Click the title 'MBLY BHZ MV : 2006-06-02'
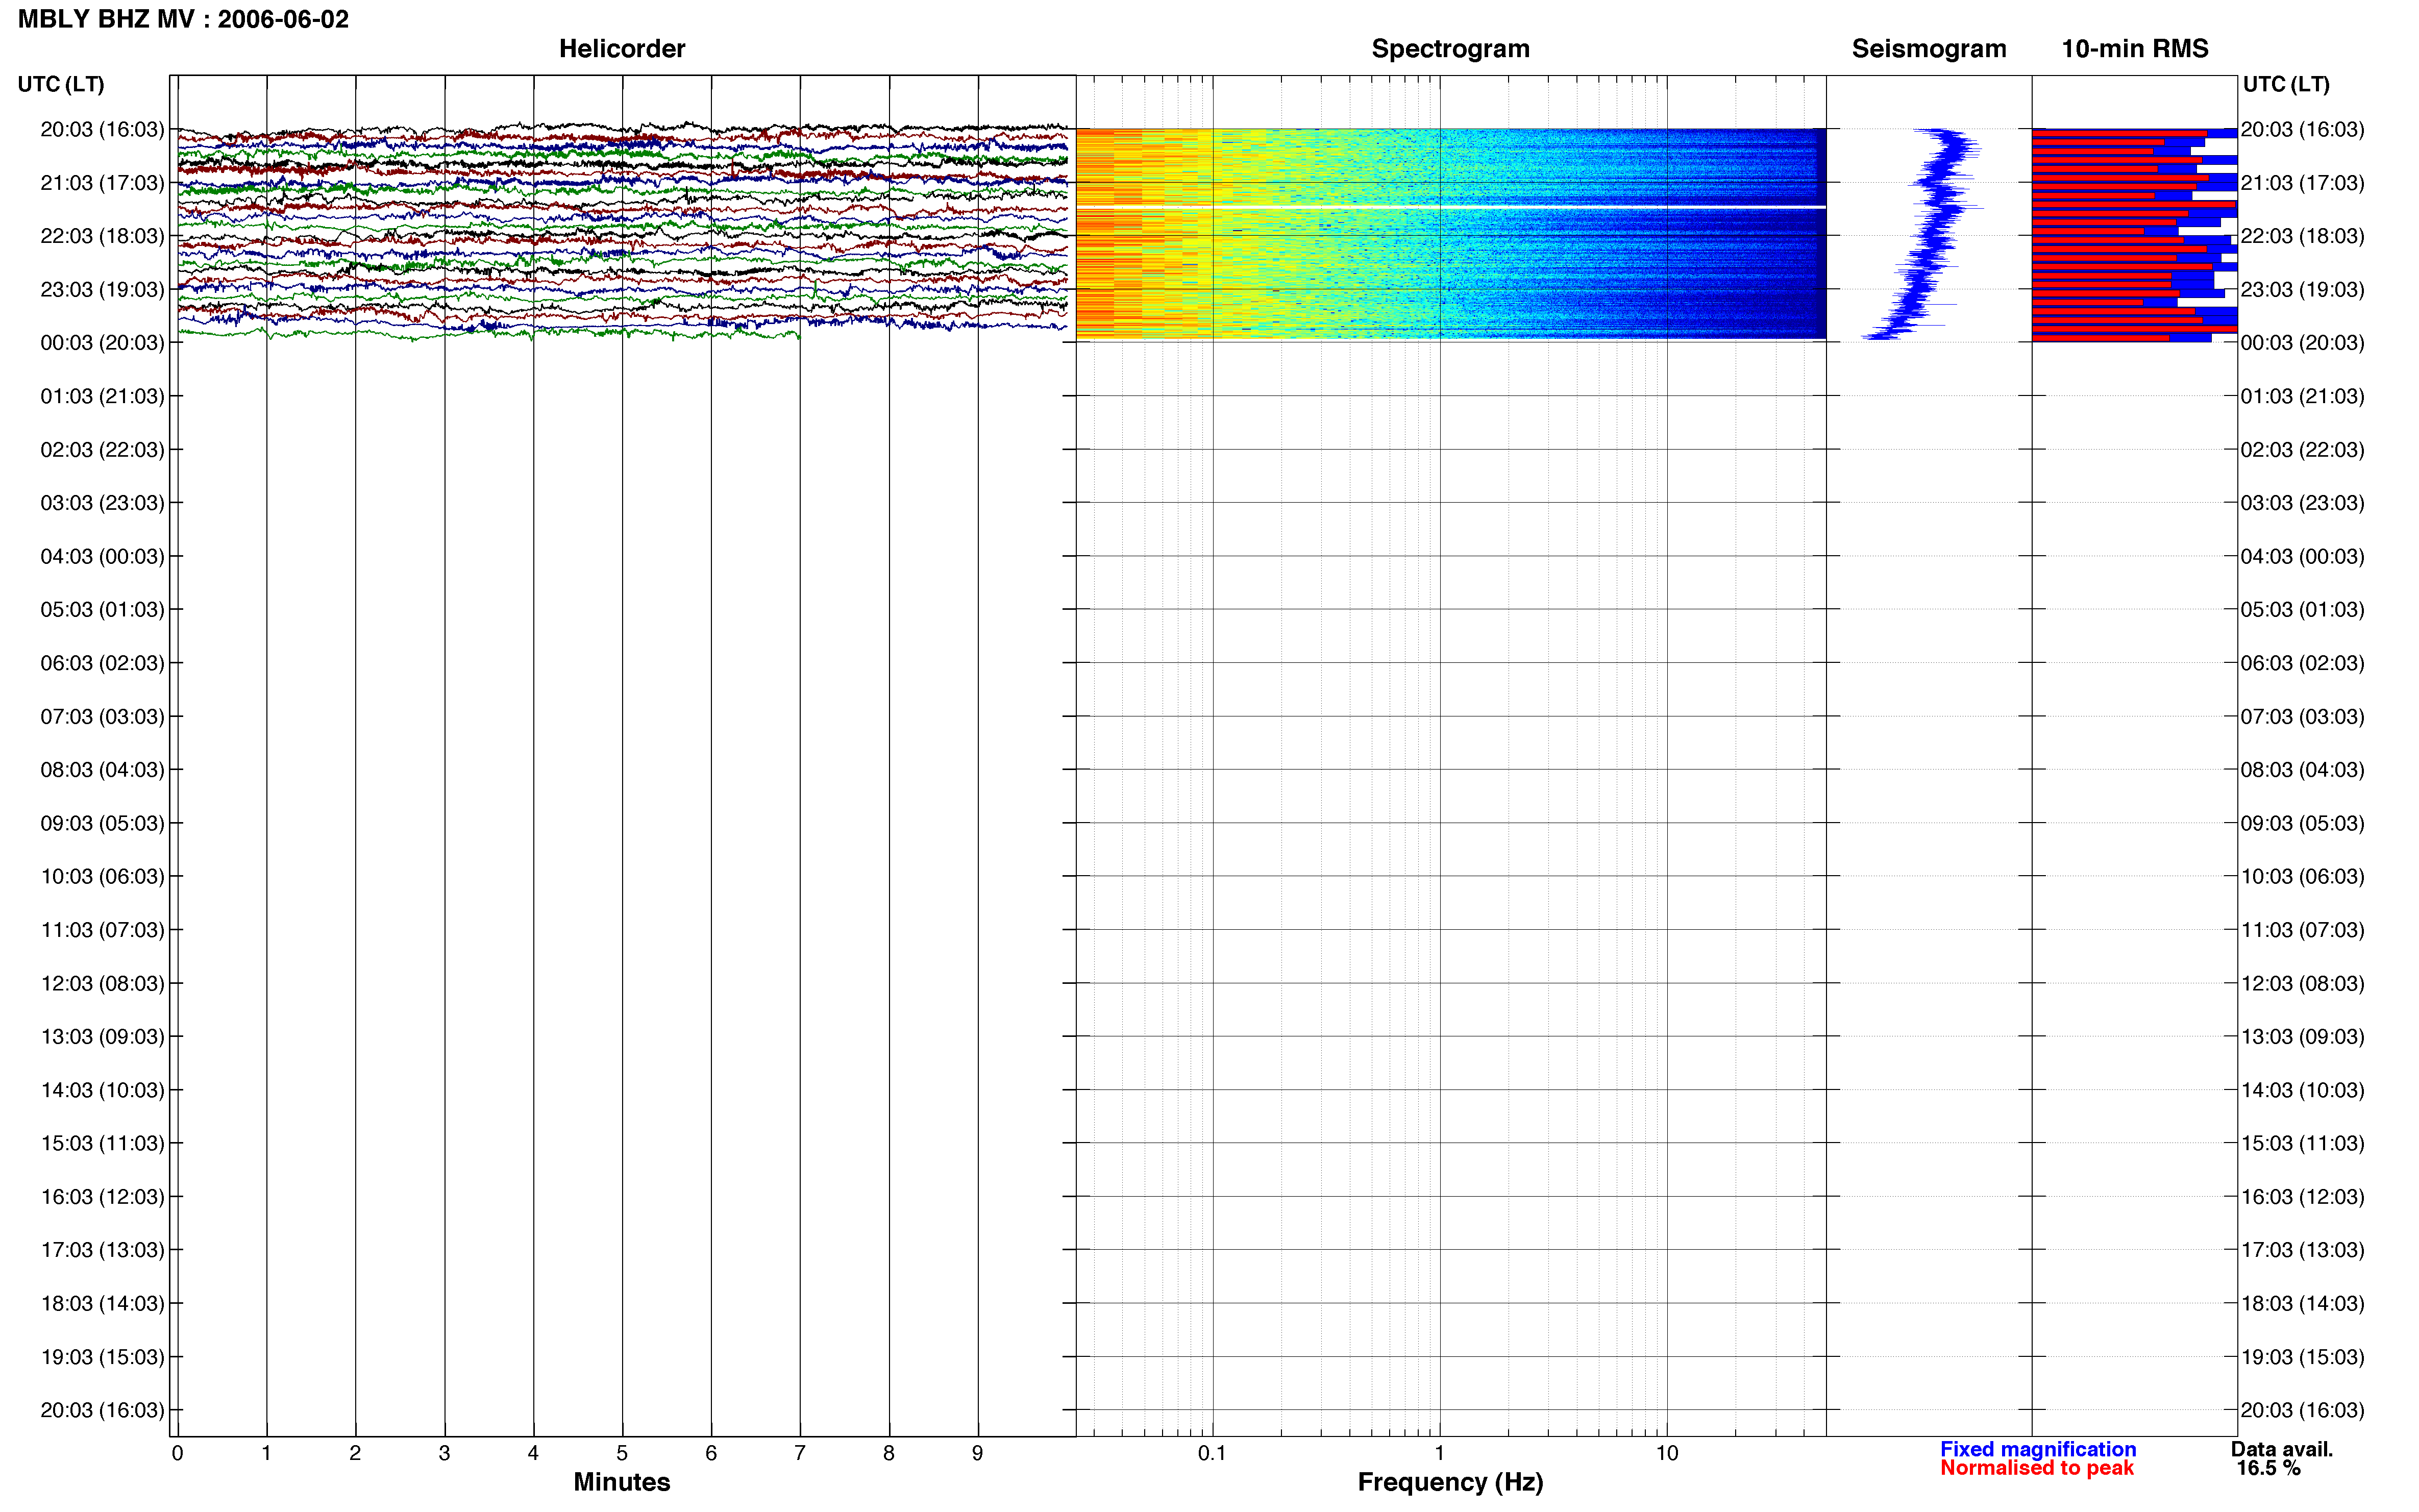The image size is (2419, 1512). 183,19
